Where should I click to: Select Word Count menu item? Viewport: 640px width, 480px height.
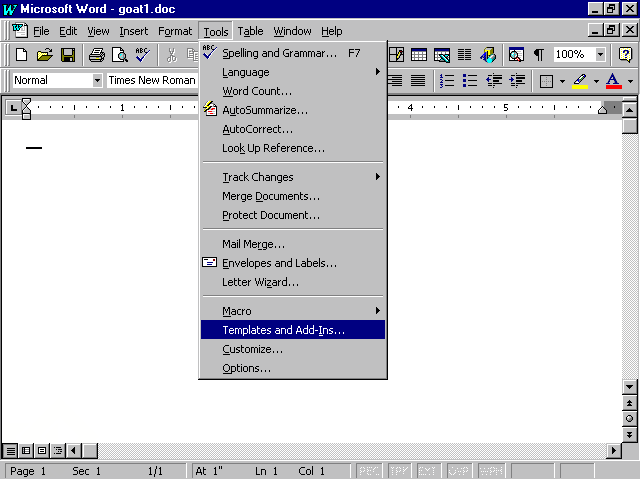pyautogui.click(x=293, y=91)
